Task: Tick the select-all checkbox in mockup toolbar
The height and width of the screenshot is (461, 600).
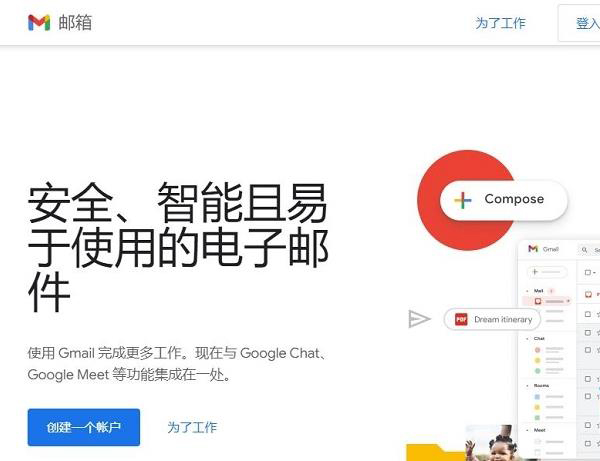Action: click(588, 272)
